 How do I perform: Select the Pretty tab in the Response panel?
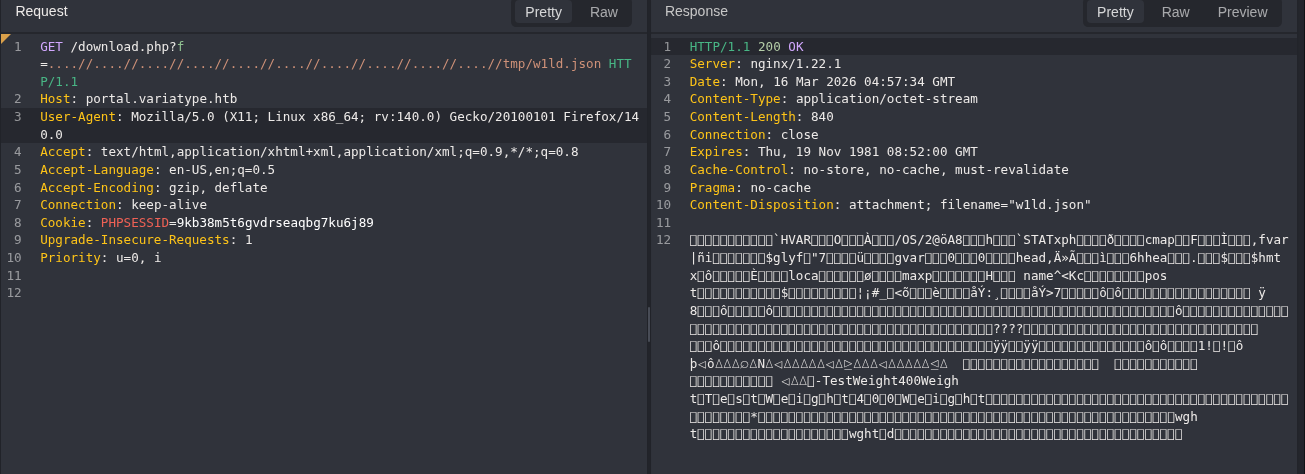tap(1115, 12)
